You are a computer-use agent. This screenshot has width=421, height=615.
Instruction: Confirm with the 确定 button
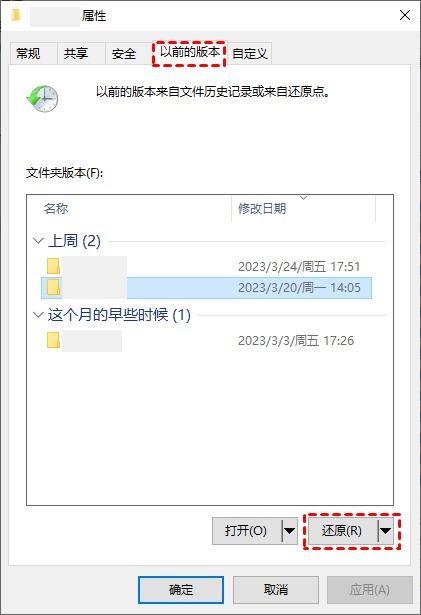coord(181,590)
